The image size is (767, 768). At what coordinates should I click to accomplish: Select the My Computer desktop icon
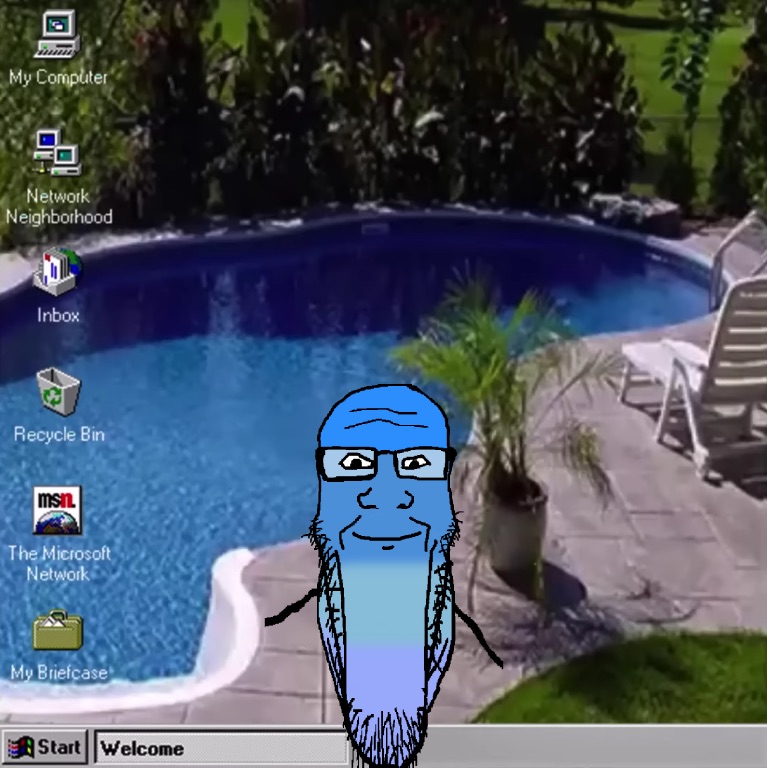57,35
